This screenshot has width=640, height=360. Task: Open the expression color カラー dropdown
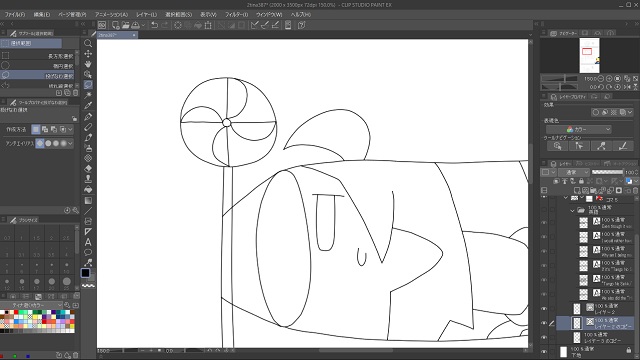tap(578, 129)
